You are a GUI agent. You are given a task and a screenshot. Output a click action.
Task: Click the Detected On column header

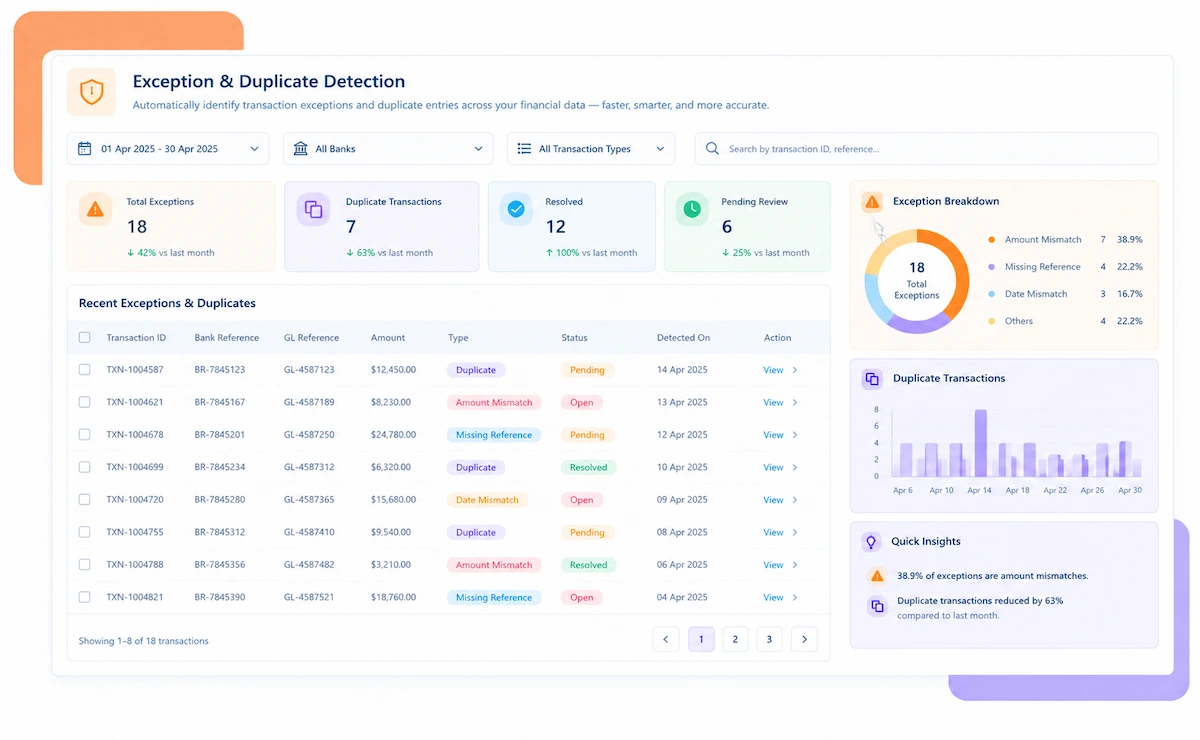683,338
